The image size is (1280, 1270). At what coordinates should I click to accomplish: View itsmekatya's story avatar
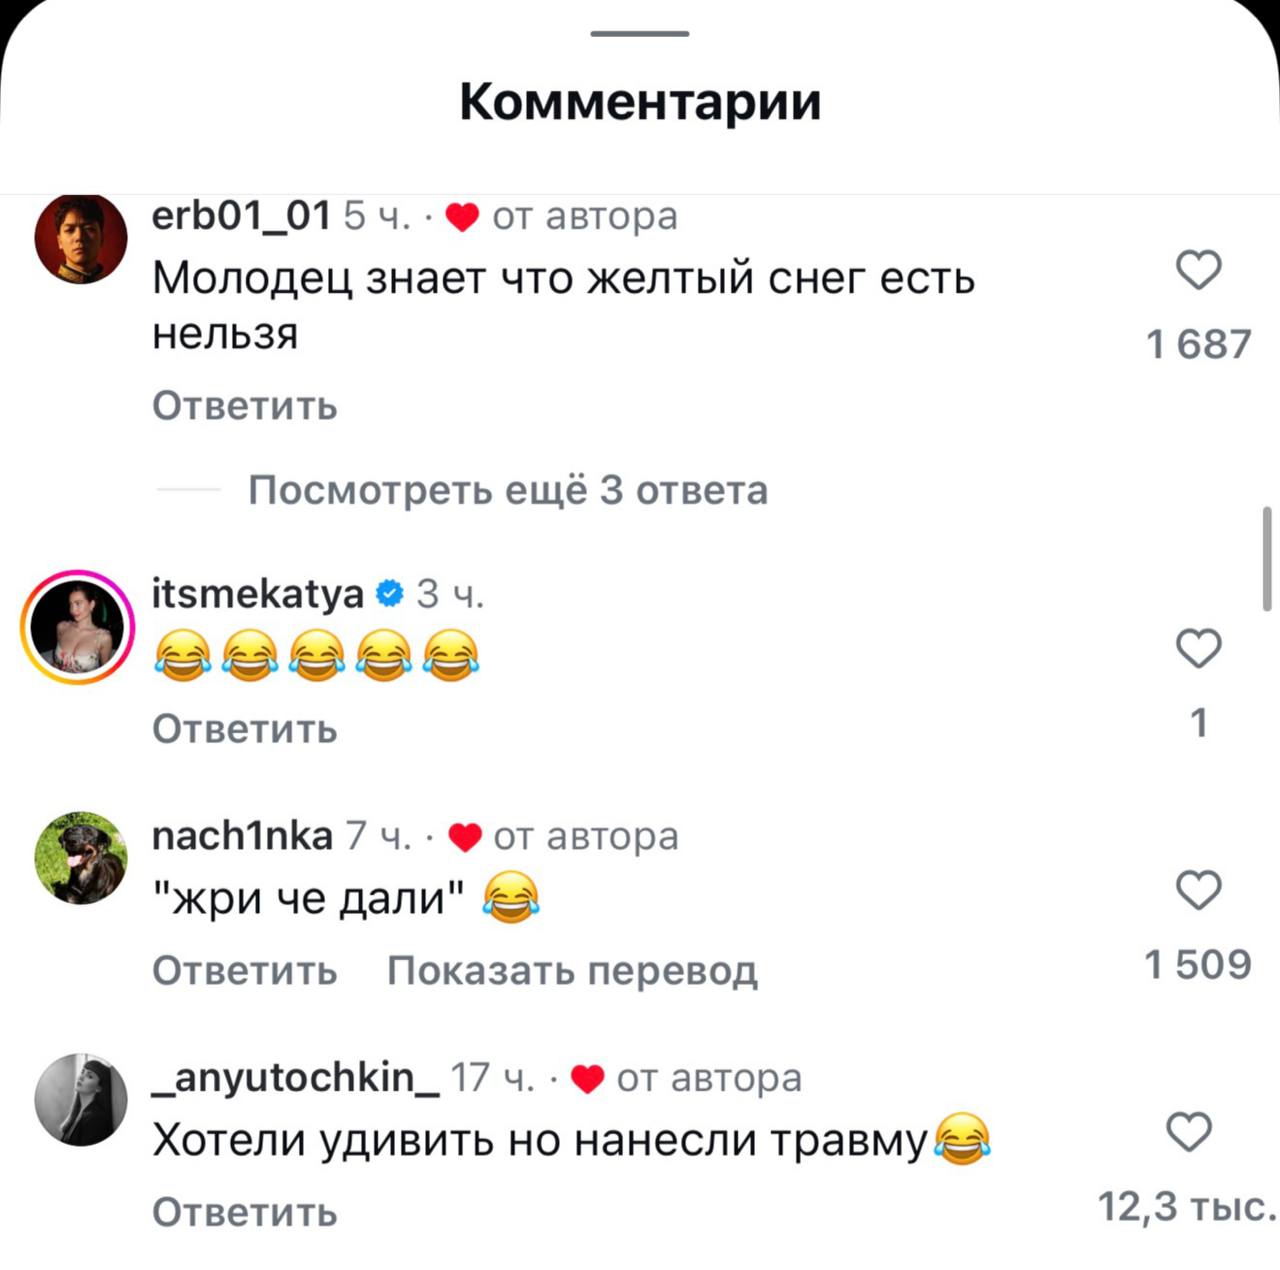click(78, 627)
